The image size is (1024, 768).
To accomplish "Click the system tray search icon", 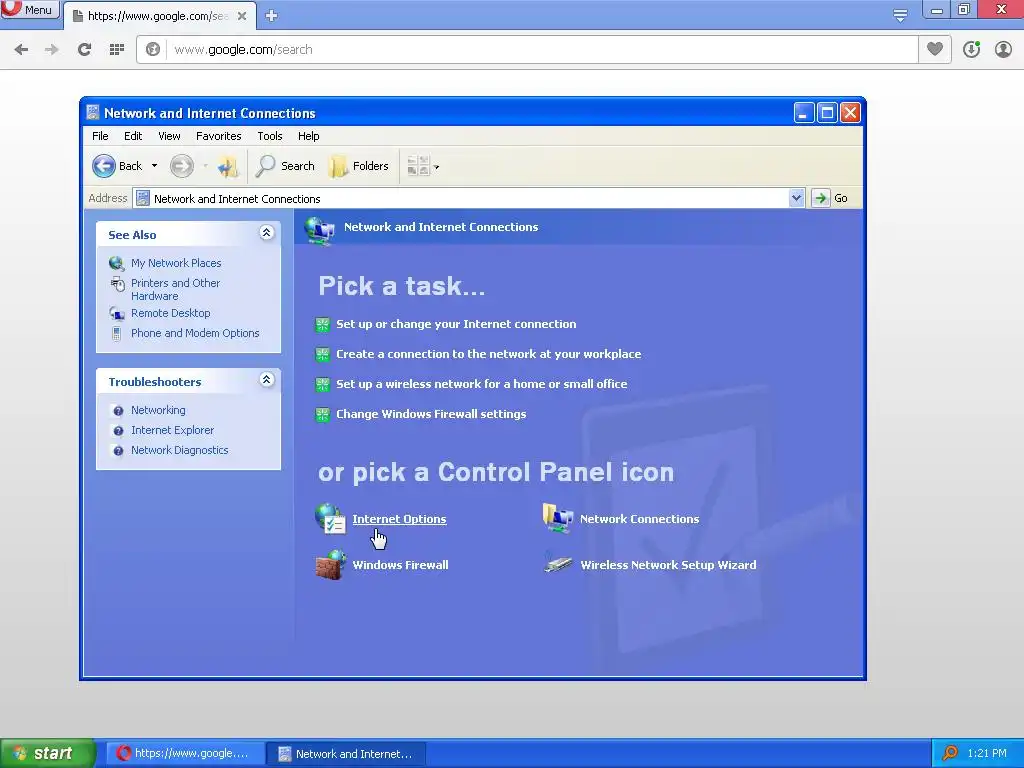I will tap(950, 753).
